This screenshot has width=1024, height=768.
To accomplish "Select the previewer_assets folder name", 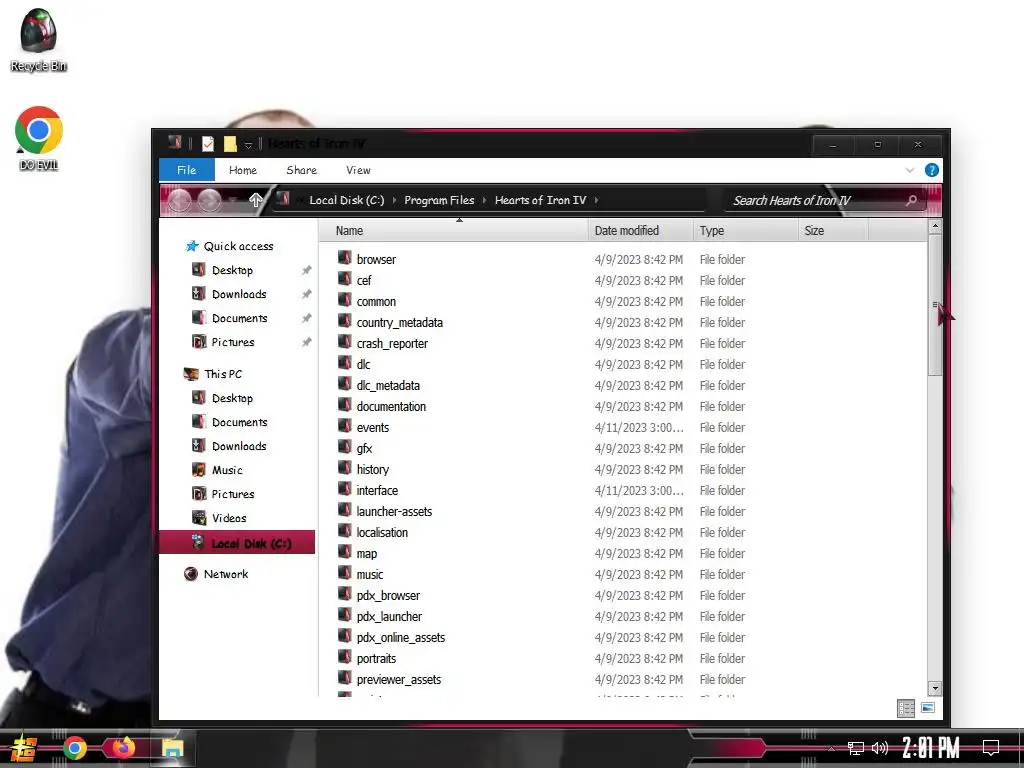I will (x=399, y=679).
